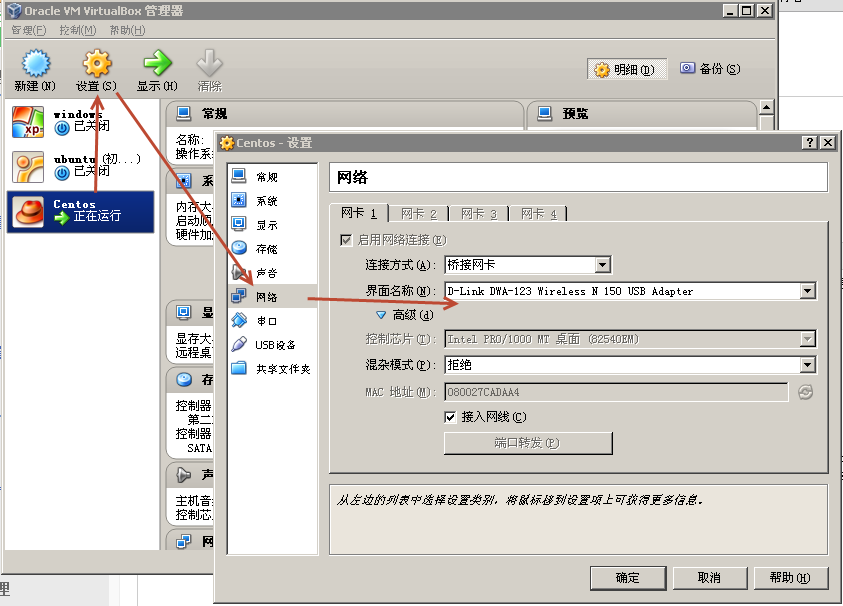
Task: Click 帮助(H) button in settings dialog
Action: (x=790, y=578)
